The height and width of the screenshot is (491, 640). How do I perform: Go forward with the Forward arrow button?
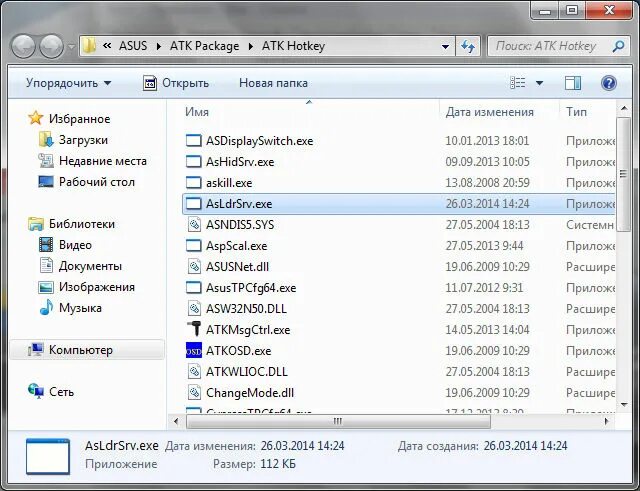click(51, 46)
